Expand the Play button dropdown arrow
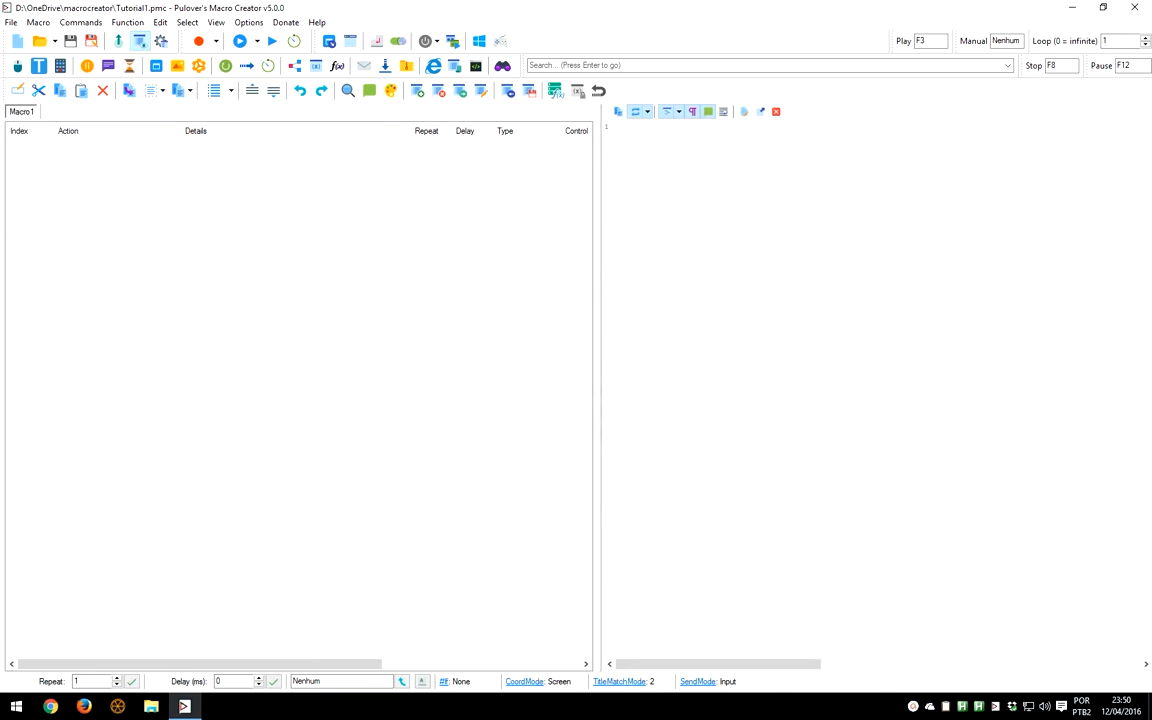 pyautogui.click(x=257, y=41)
